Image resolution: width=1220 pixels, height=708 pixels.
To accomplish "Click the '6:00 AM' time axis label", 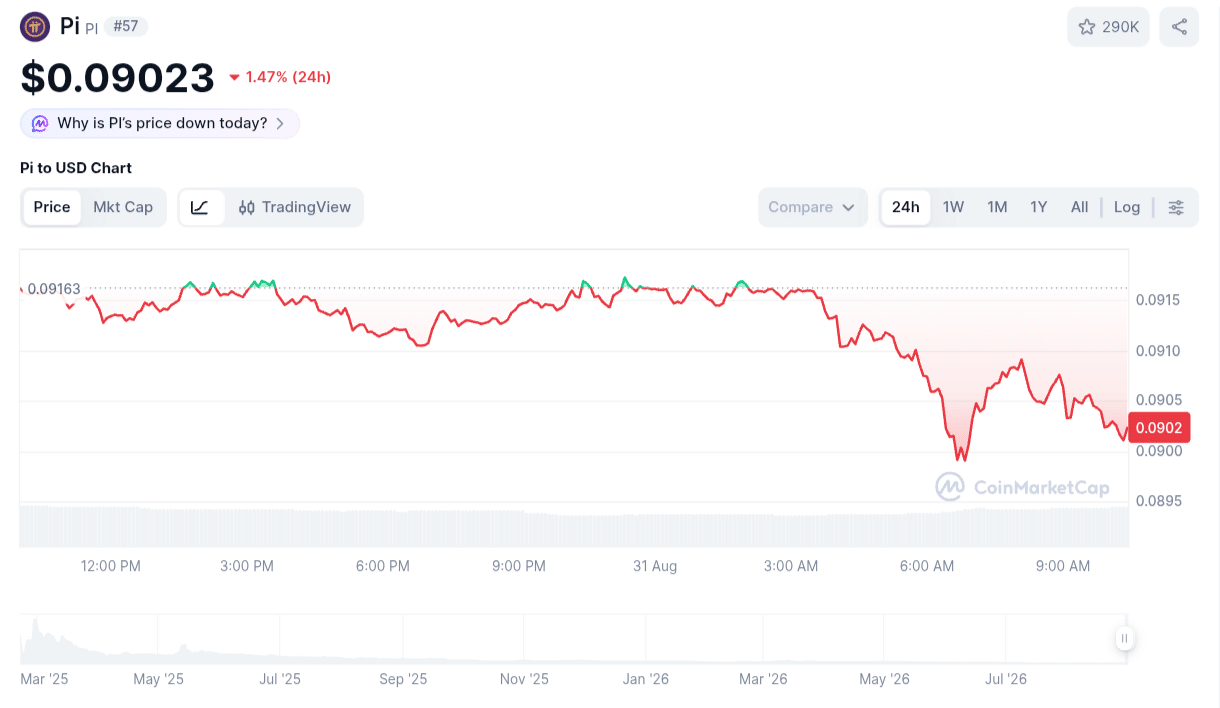I will [927, 566].
